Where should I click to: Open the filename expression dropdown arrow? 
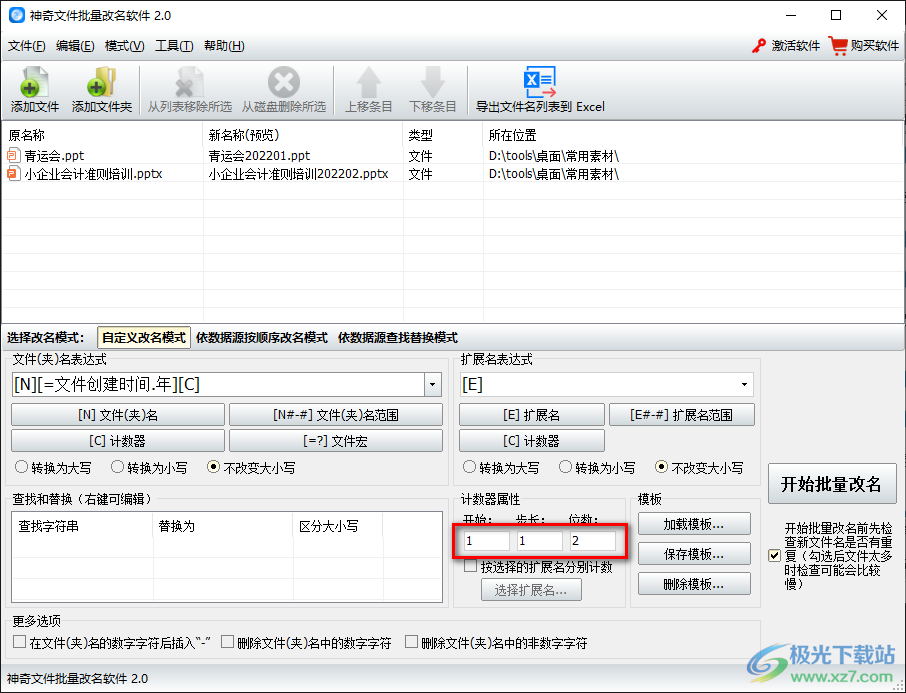click(433, 385)
